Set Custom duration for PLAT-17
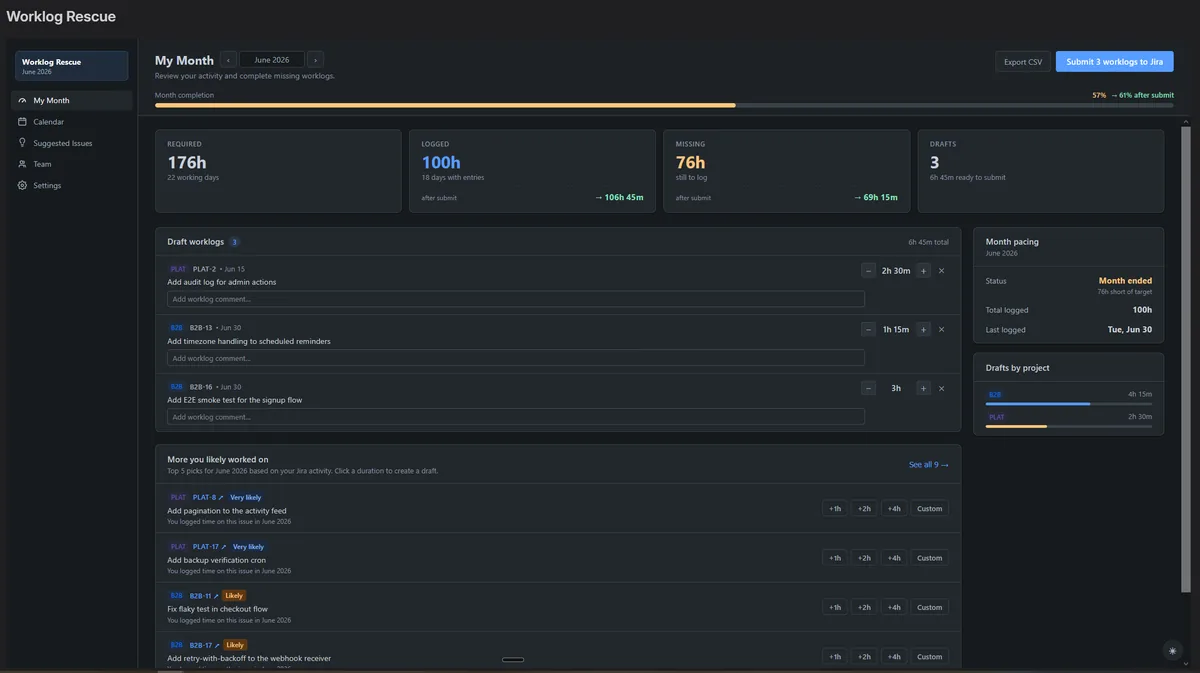1200x673 pixels. 930,558
